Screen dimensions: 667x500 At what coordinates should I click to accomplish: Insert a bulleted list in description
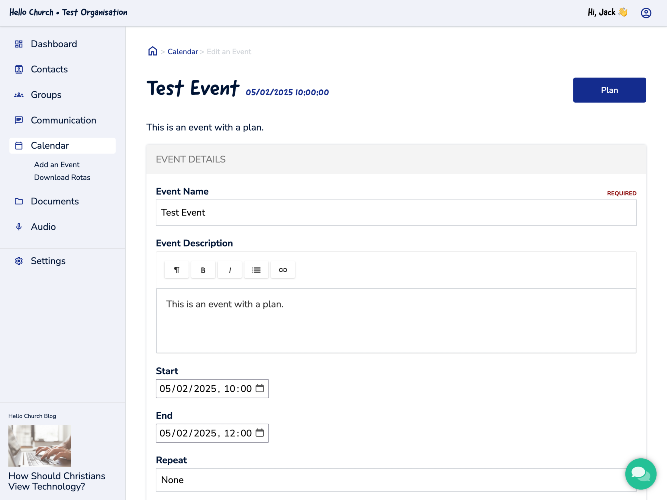[x=256, y=270]
